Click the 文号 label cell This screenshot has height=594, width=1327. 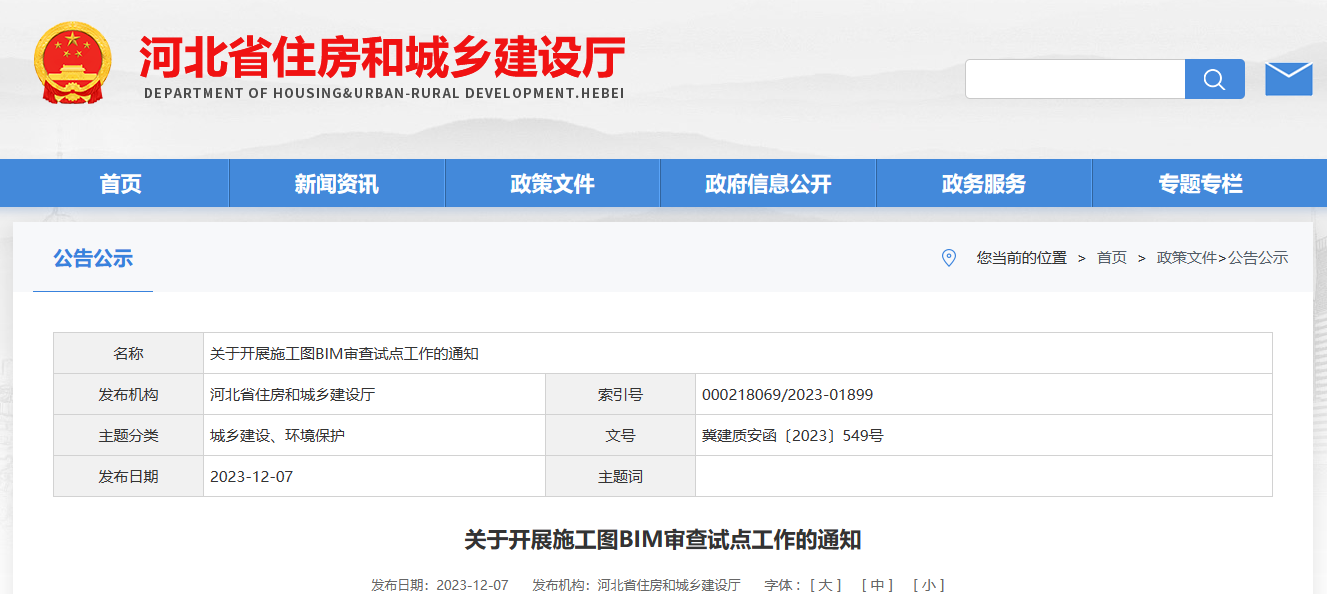click(x=621, y=436)
